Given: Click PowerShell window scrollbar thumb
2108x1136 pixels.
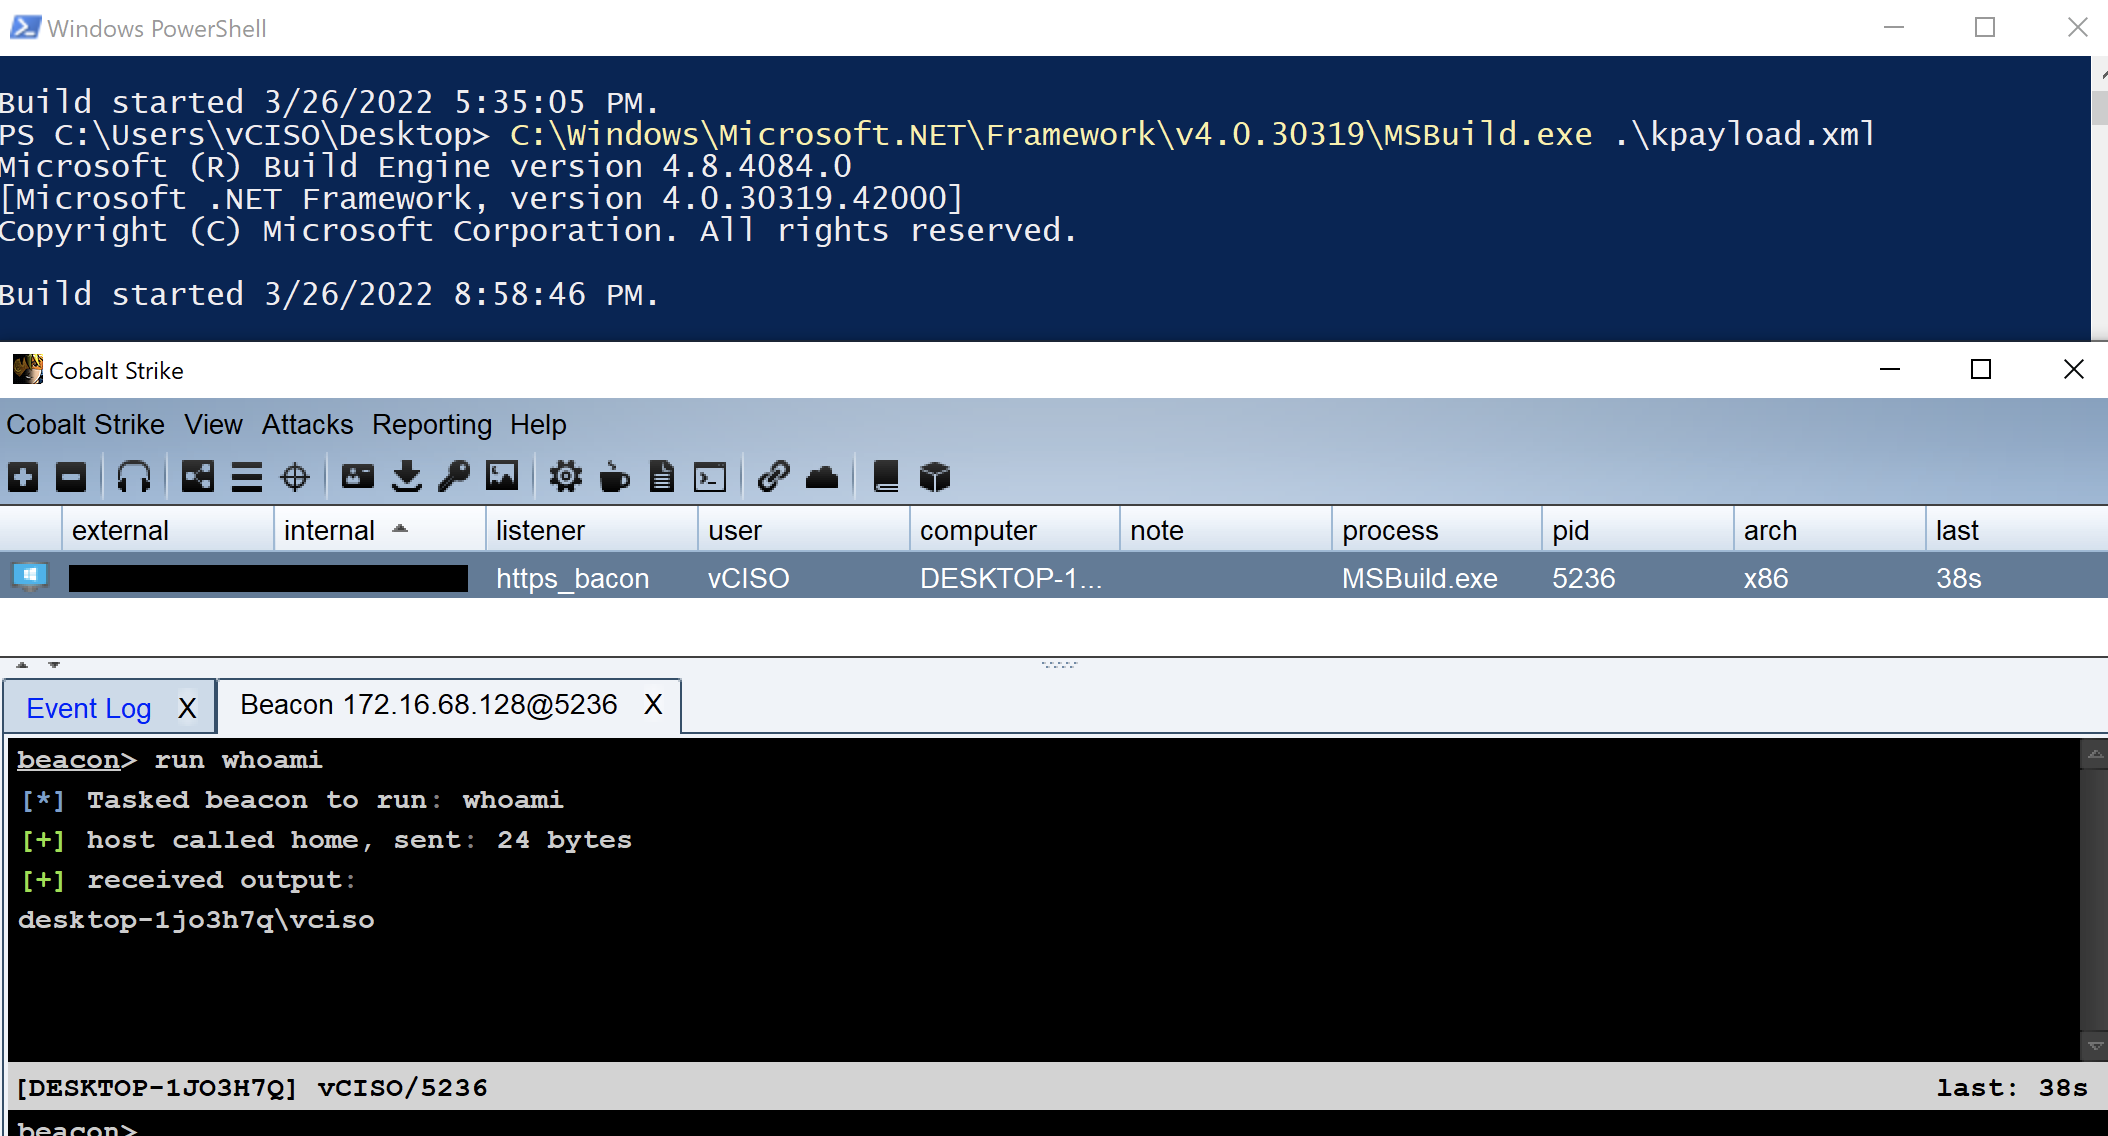Looking at the screenshot, I should [2099, 107].
